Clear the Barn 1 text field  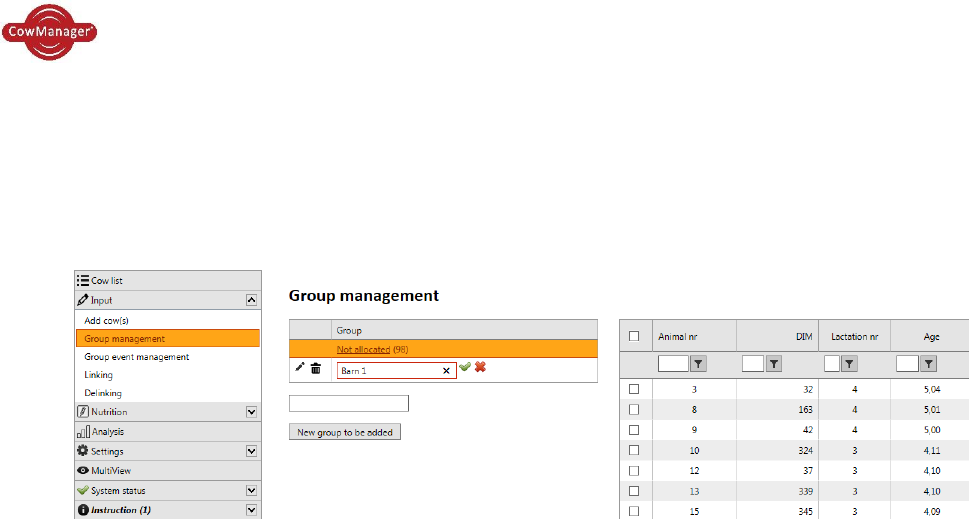(446, 370)
